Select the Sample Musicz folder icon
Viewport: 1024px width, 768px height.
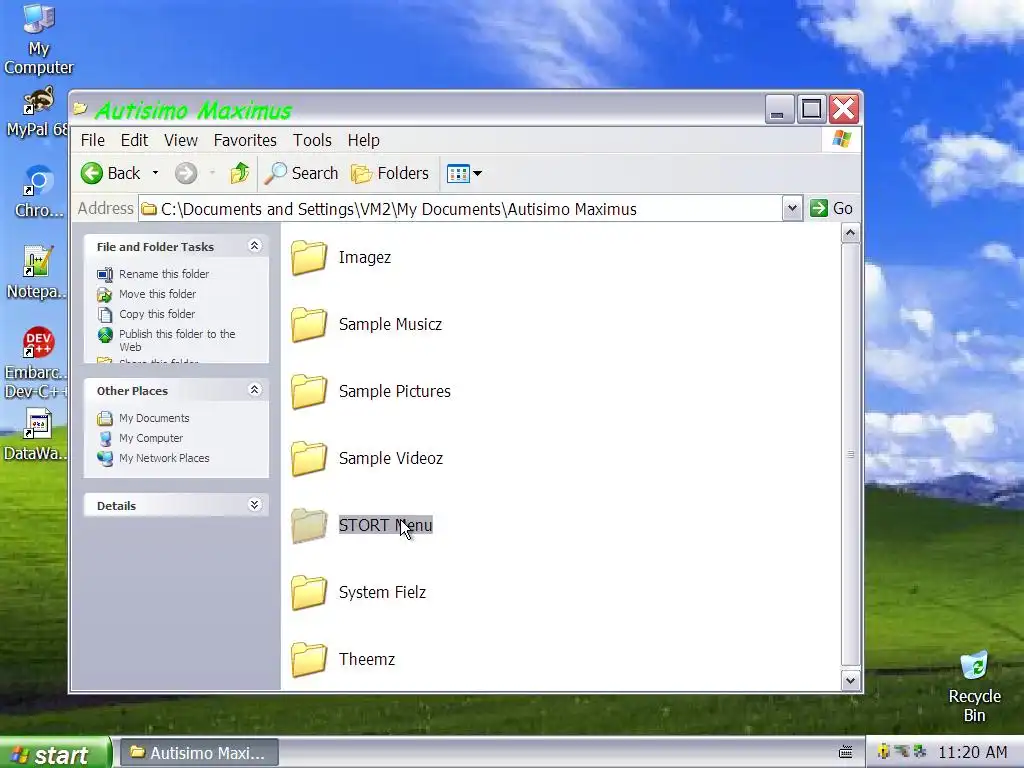click(309, 325)
